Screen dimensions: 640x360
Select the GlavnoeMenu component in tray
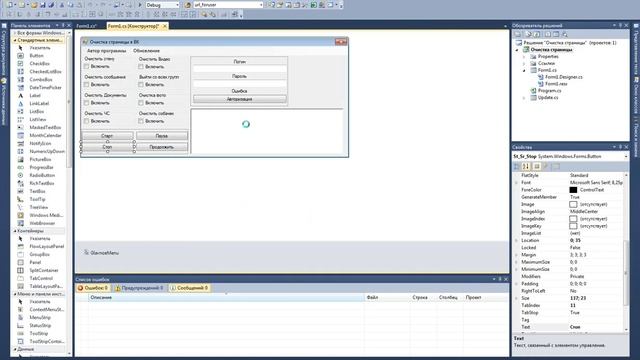102,253
